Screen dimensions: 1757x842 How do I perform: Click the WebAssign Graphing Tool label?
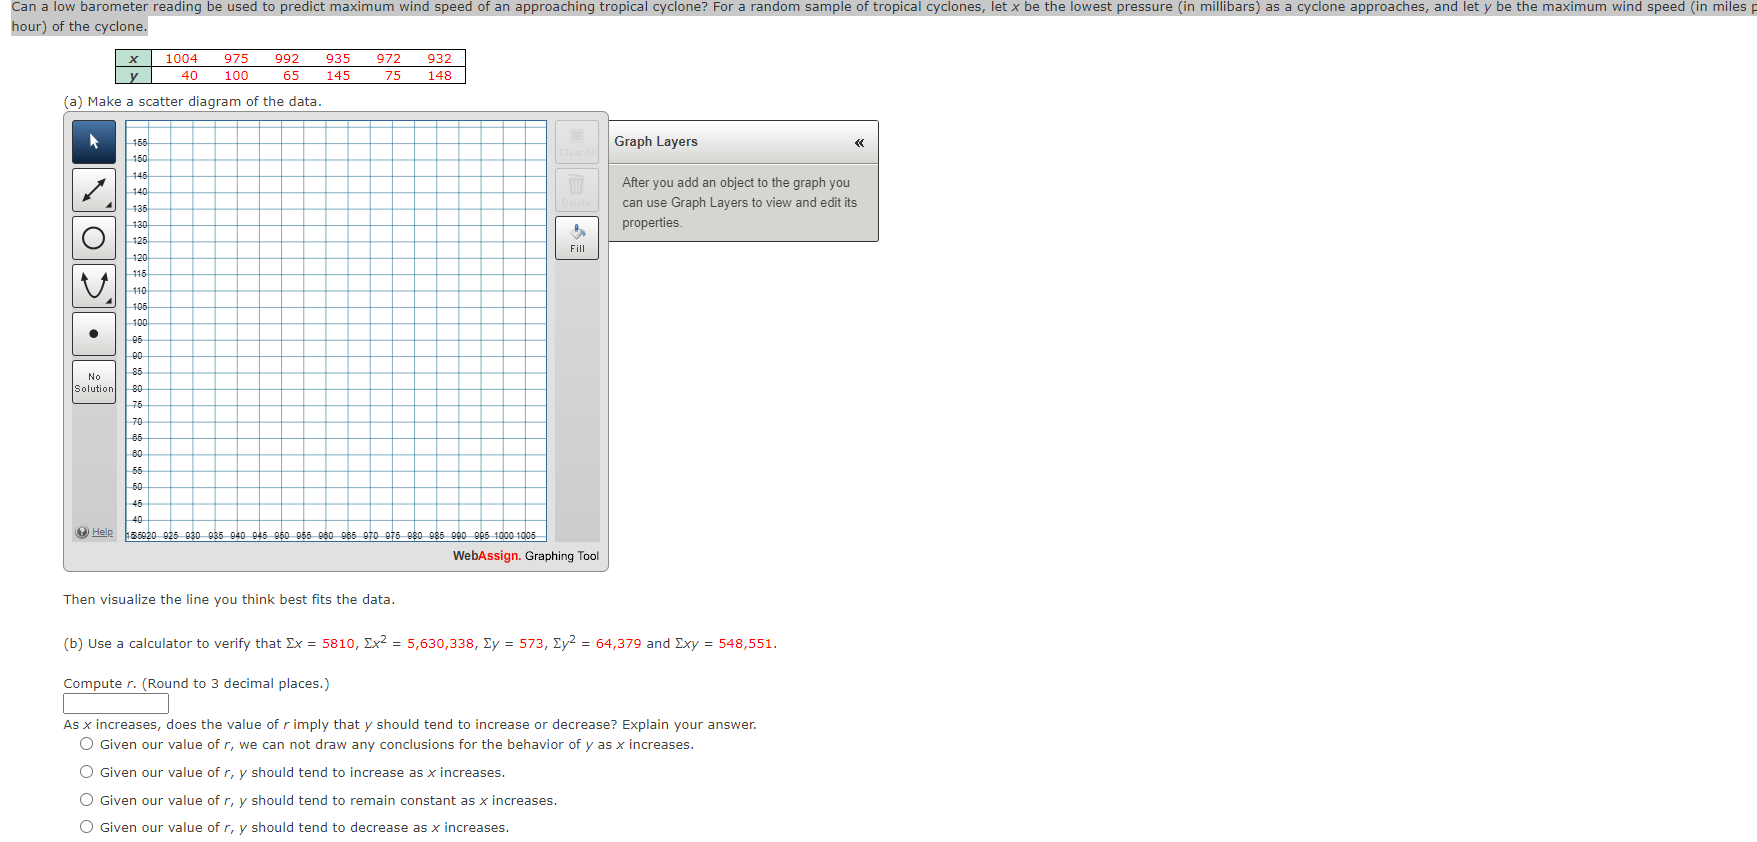point(526,556)
